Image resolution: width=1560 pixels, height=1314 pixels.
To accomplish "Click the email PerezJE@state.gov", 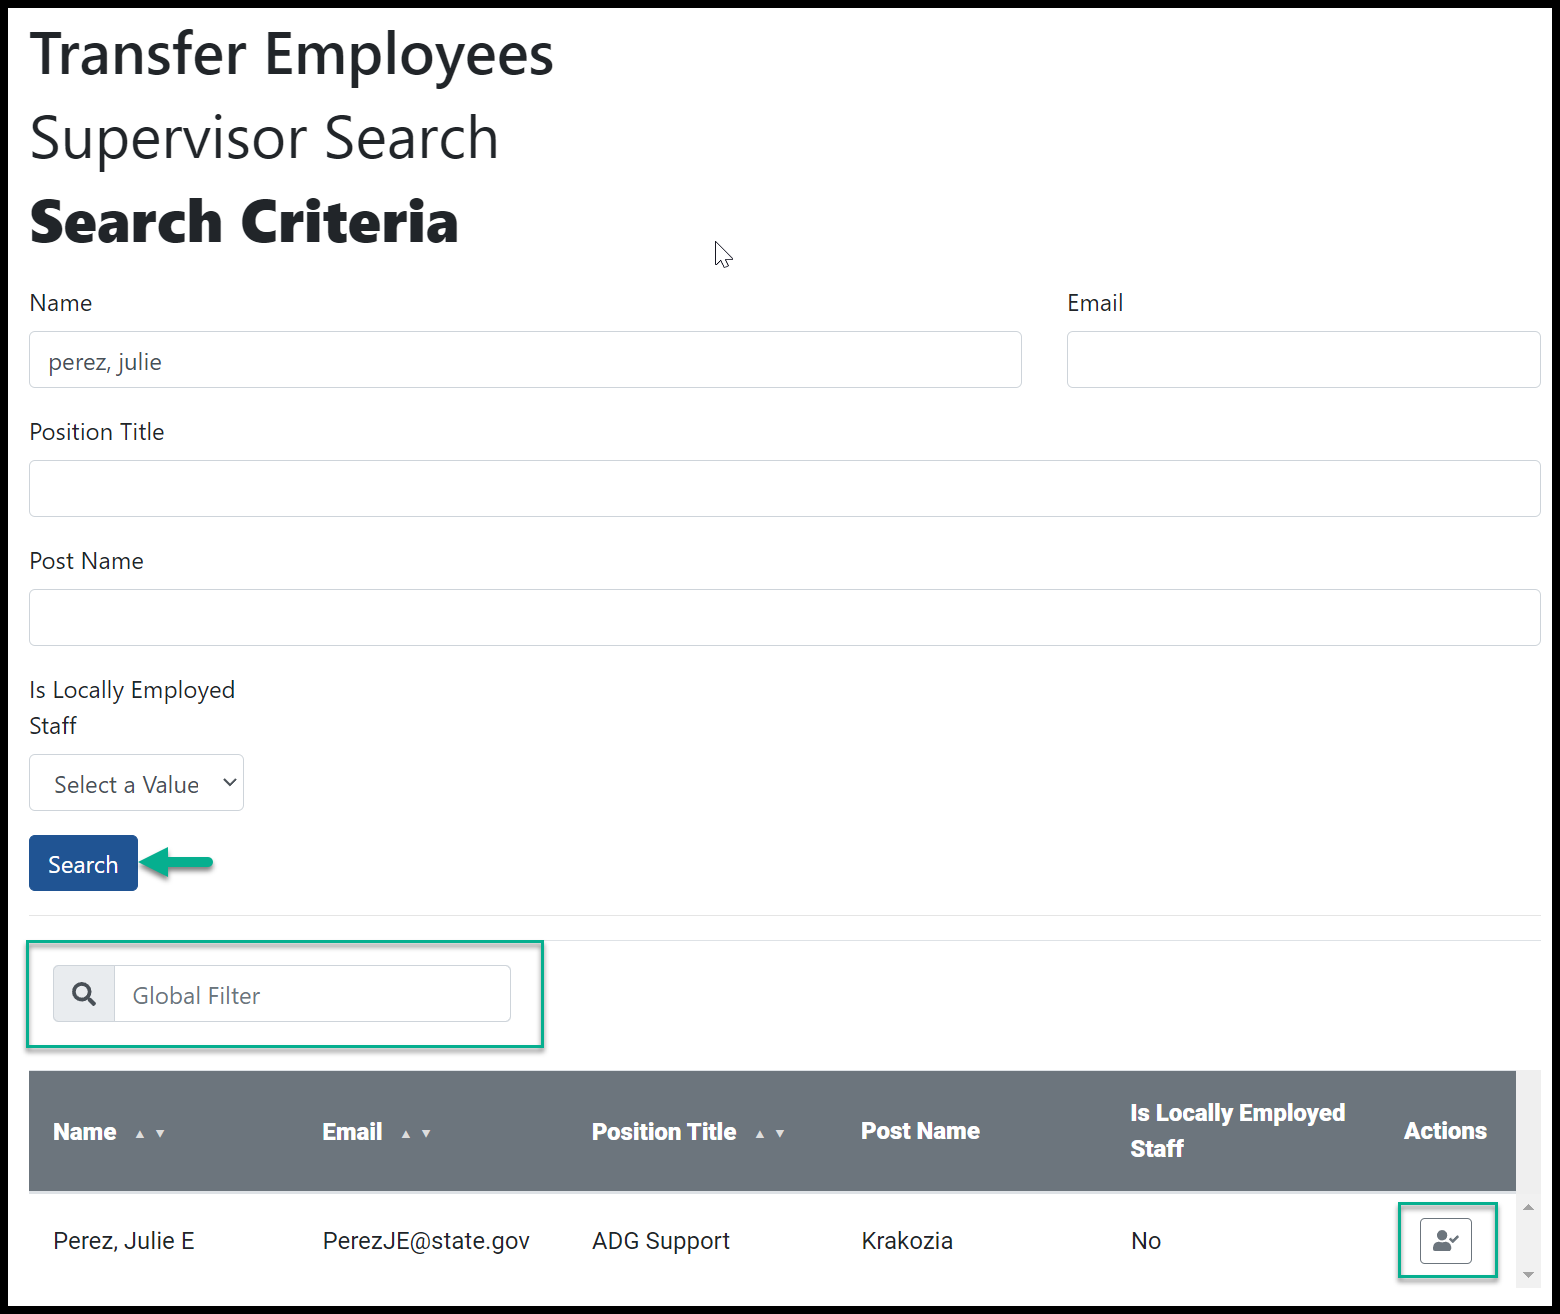I will [x=426, y=1241].
